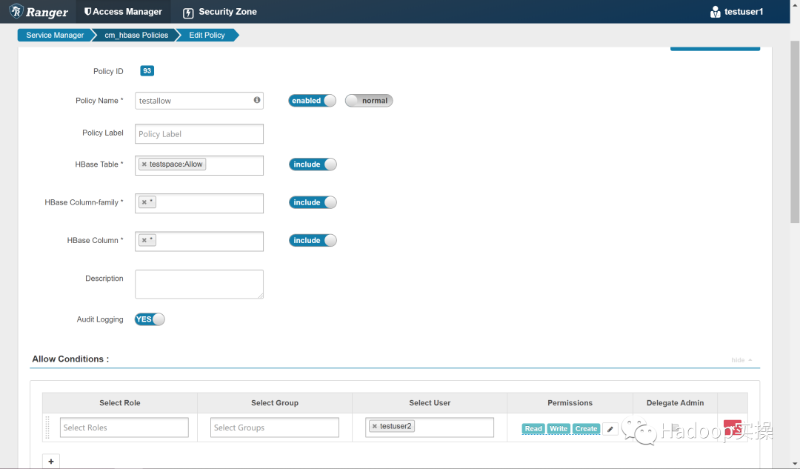This screenshot has width=800, height=469.
Task: Click the Write permission tag
Action: (559, 429)
